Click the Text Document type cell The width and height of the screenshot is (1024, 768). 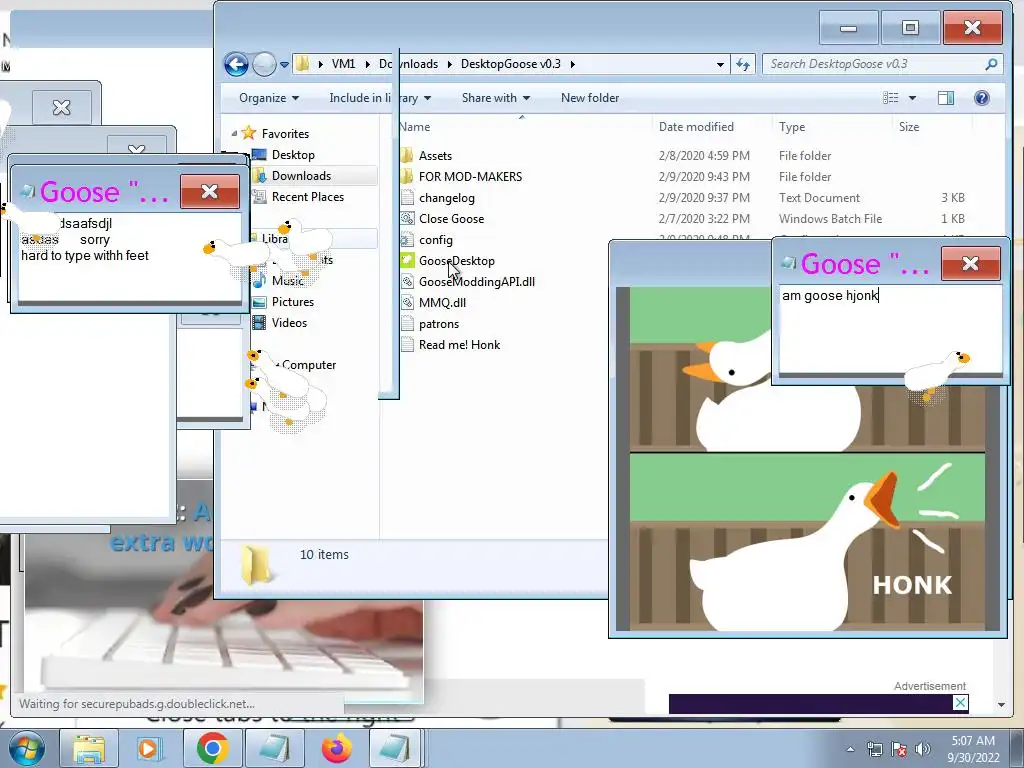point(819,197)
